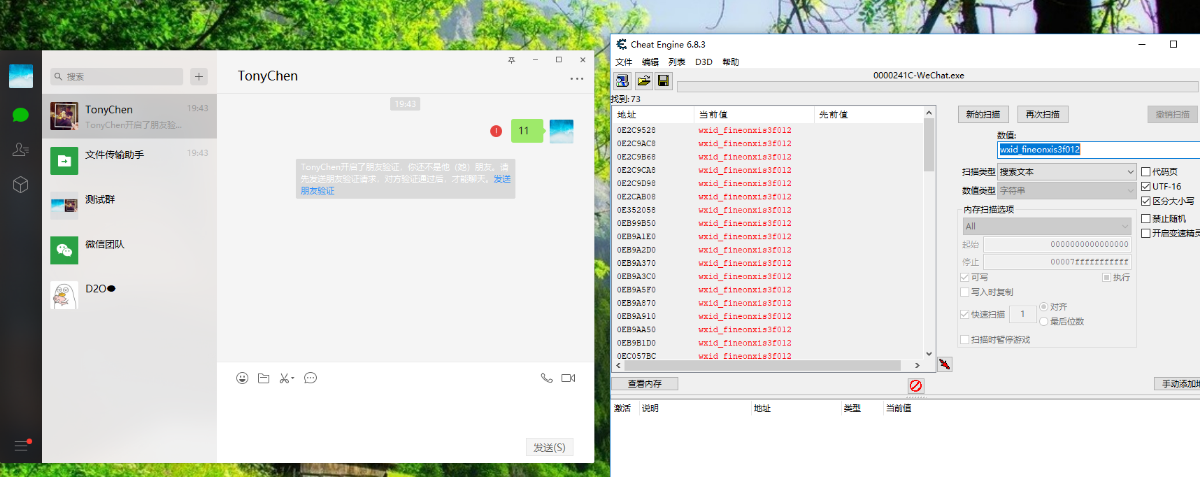Open chat info three-dots menu
The image size is (1200, 477).
tap(576, 78)
